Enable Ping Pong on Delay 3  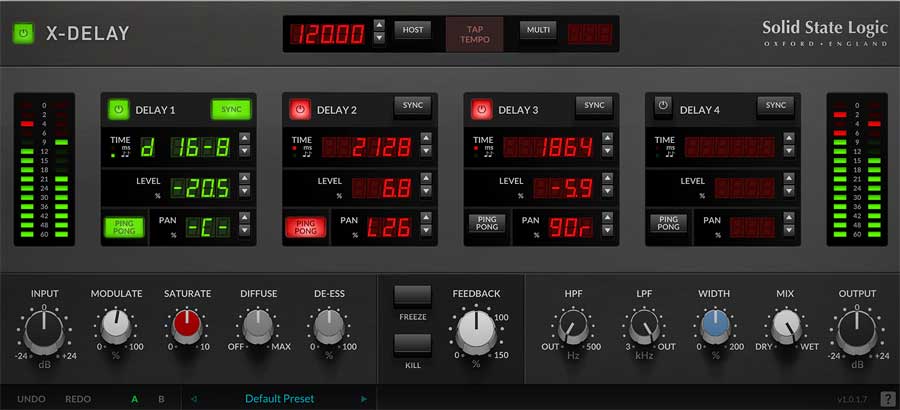(487, 223)
